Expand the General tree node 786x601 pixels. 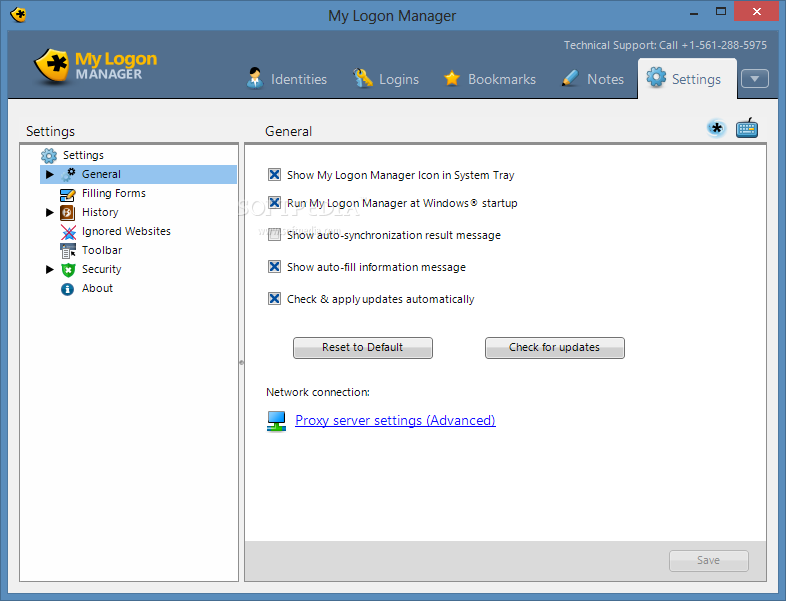click(x=50, y=174)
